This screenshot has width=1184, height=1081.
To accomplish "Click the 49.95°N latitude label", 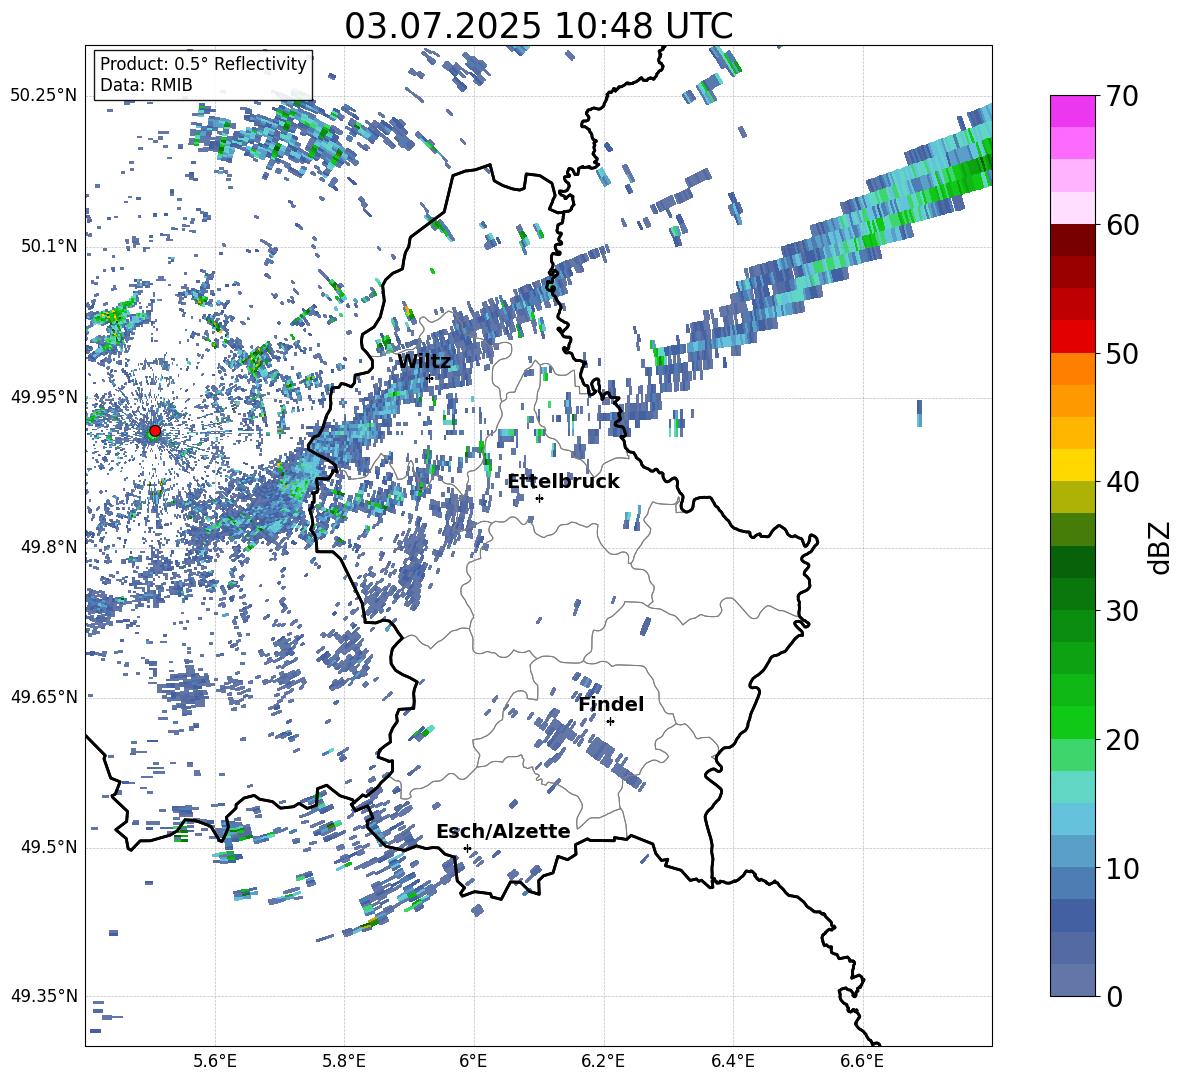I will (44, 397).
